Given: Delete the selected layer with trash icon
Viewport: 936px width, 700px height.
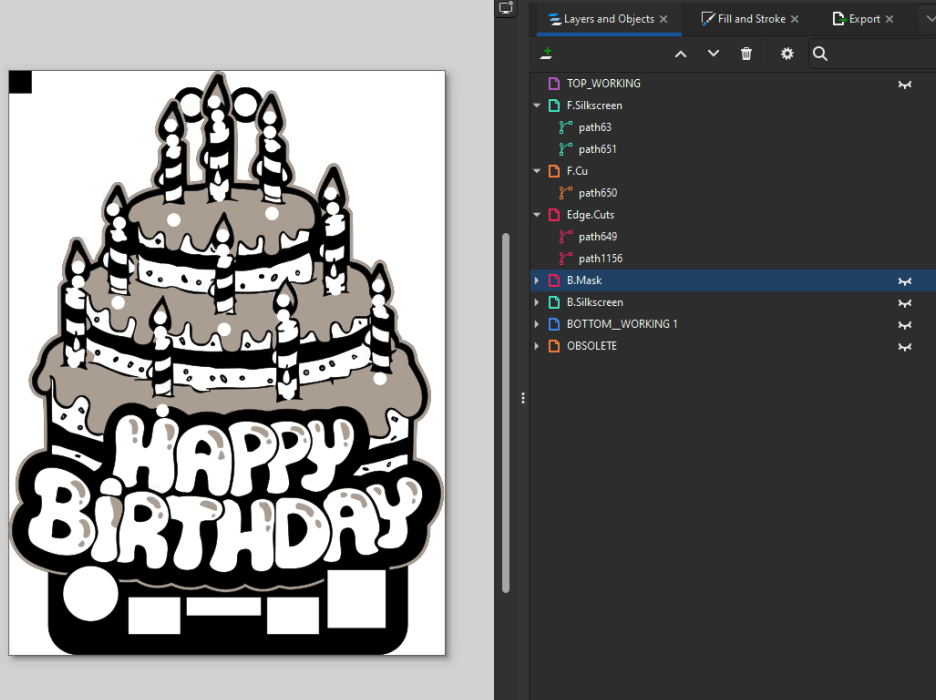Looking at the screenshot, I should coord(746,54).
